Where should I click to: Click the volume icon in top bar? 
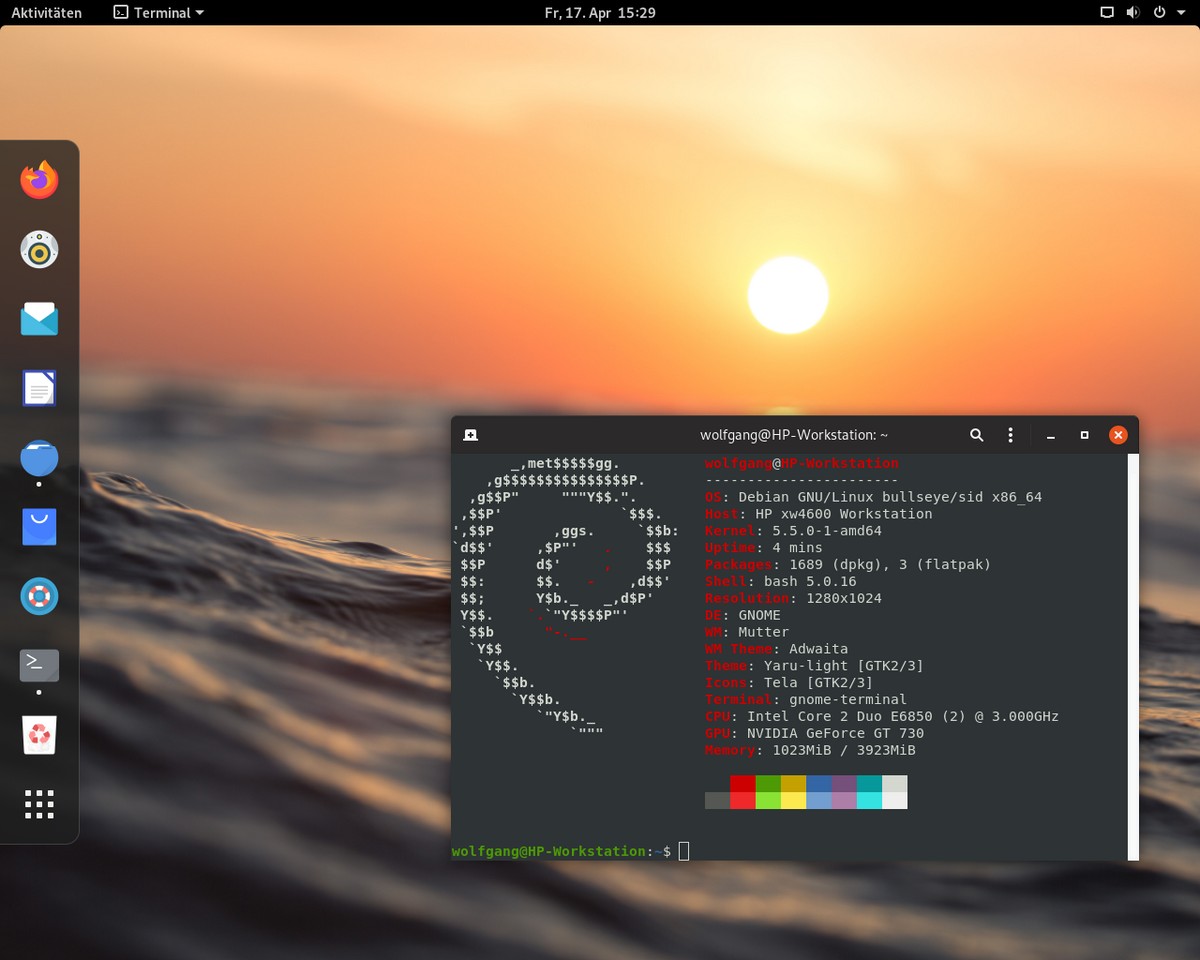pos(1133,13)
